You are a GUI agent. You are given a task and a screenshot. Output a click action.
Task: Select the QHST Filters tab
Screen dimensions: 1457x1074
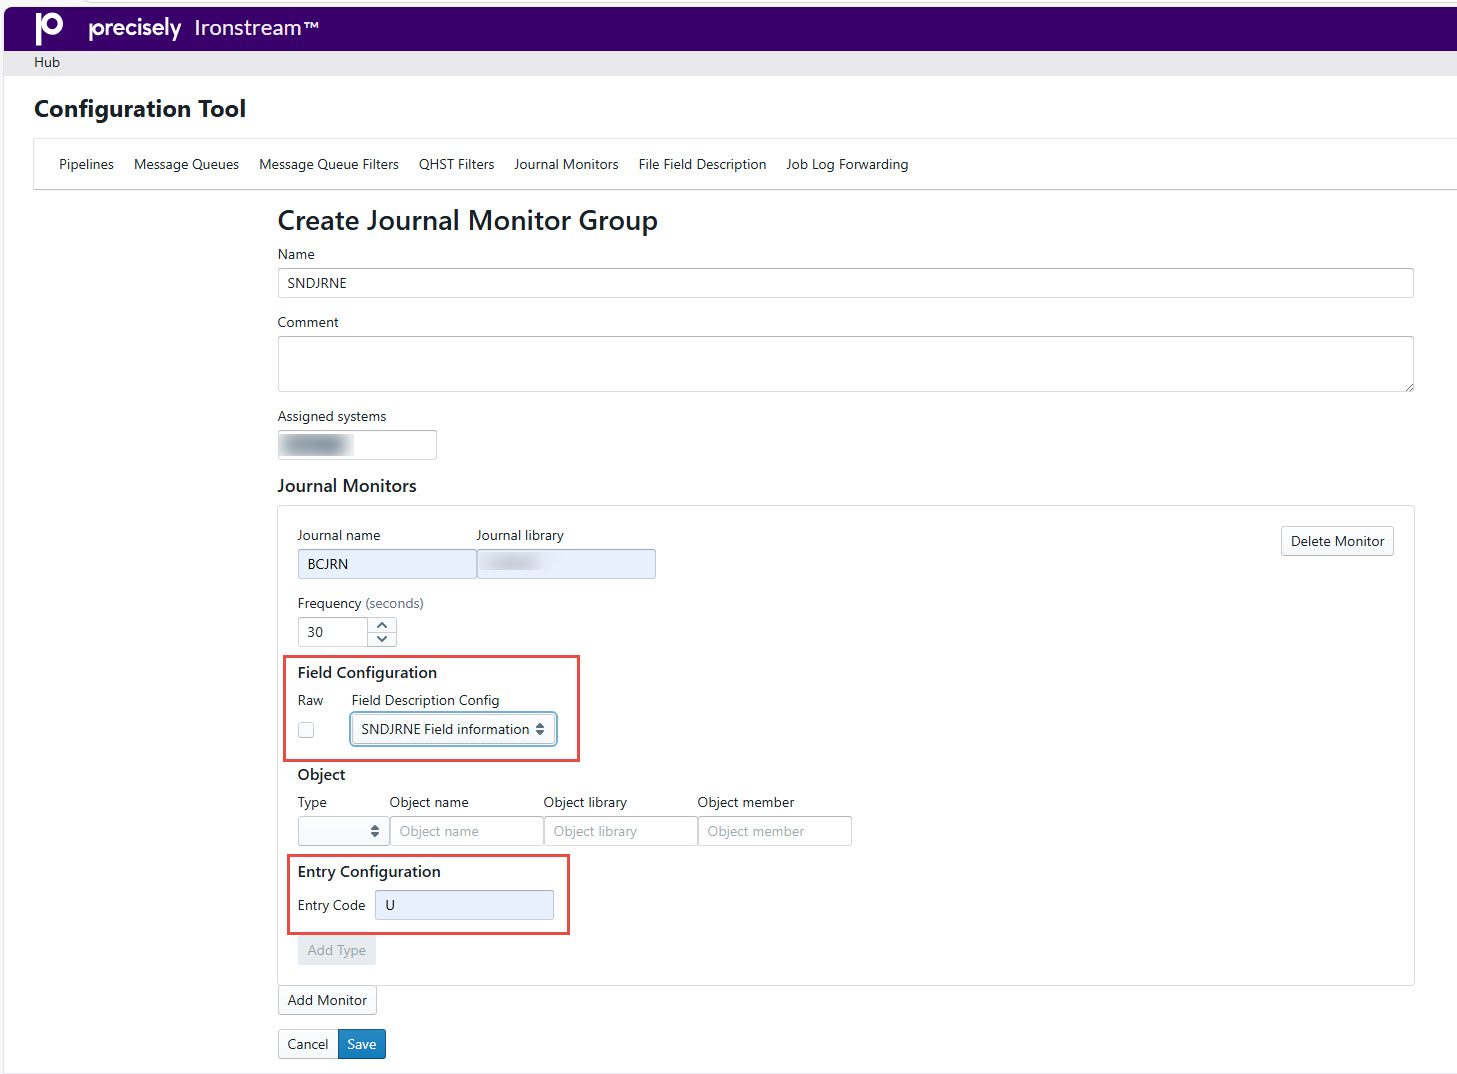coord(456,164)
